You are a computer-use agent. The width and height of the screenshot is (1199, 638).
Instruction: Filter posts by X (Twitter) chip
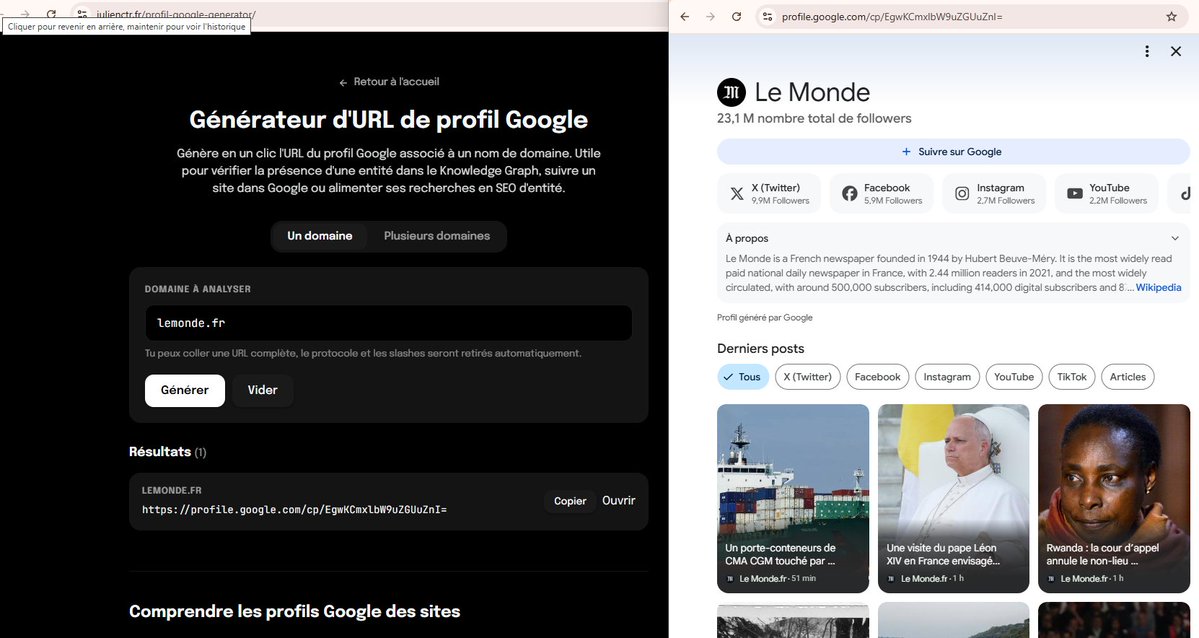807,376
